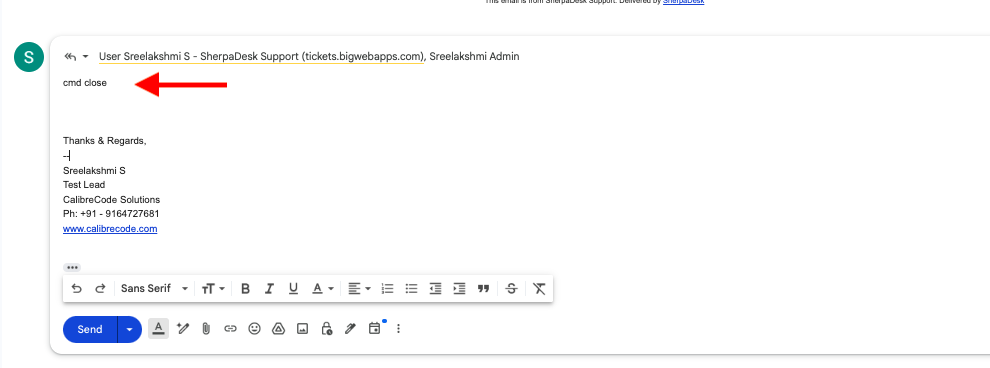
Task: Click the phone number line in signature
Action: point(111,214)
